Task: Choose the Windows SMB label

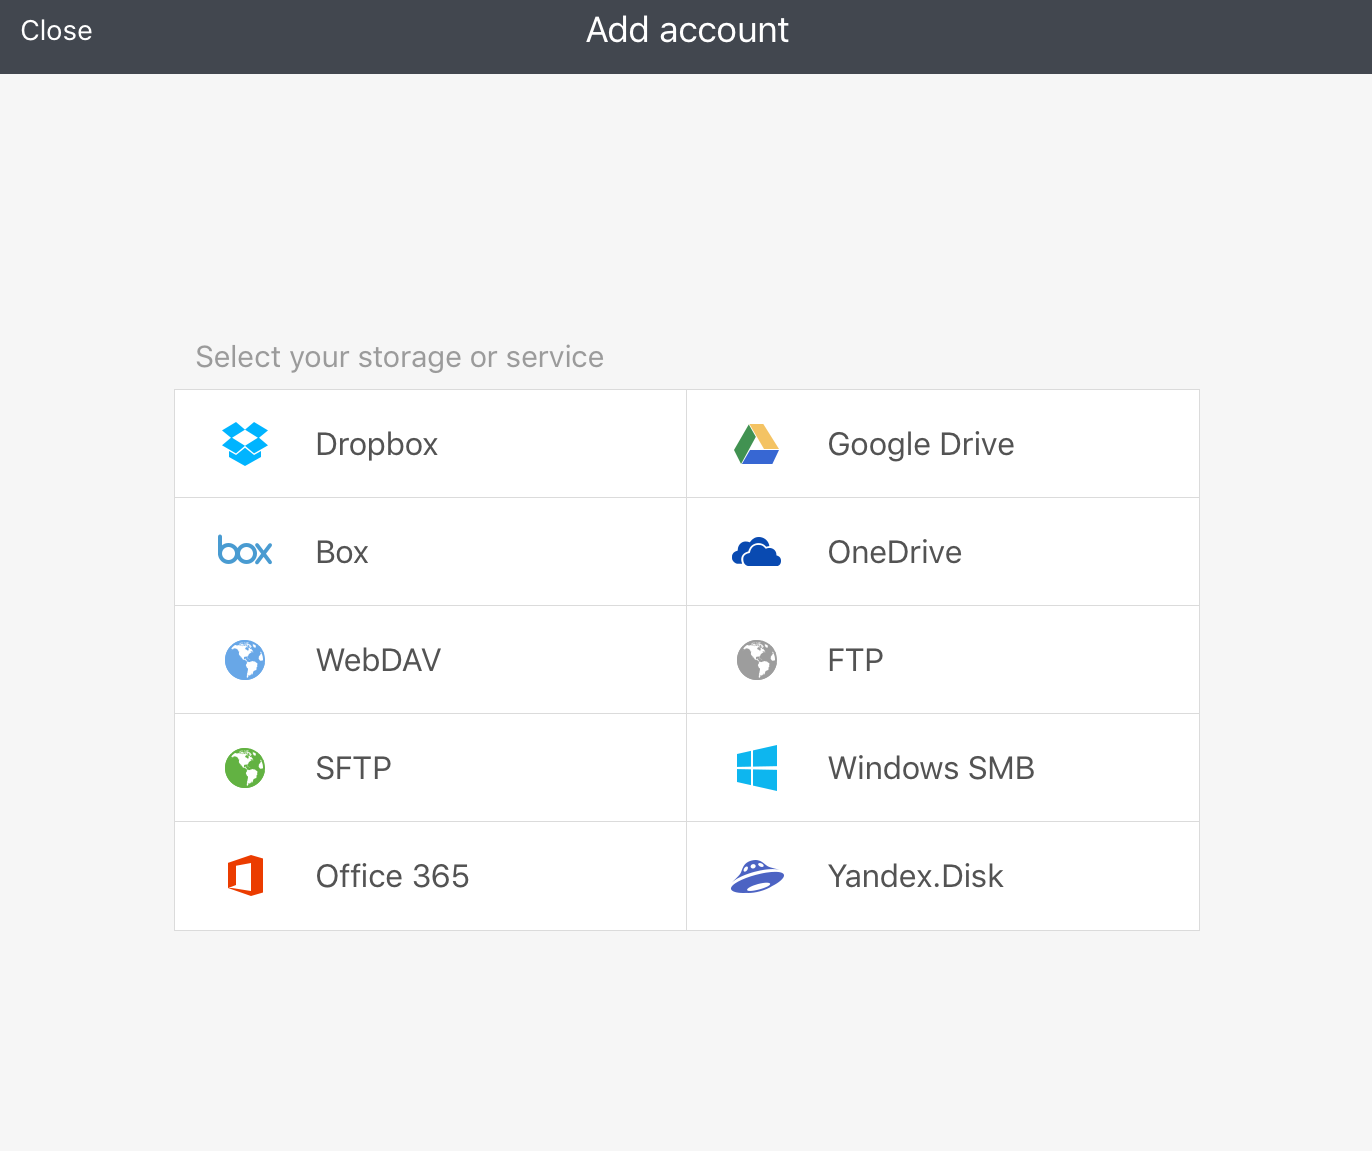Action: coord(931,768)
